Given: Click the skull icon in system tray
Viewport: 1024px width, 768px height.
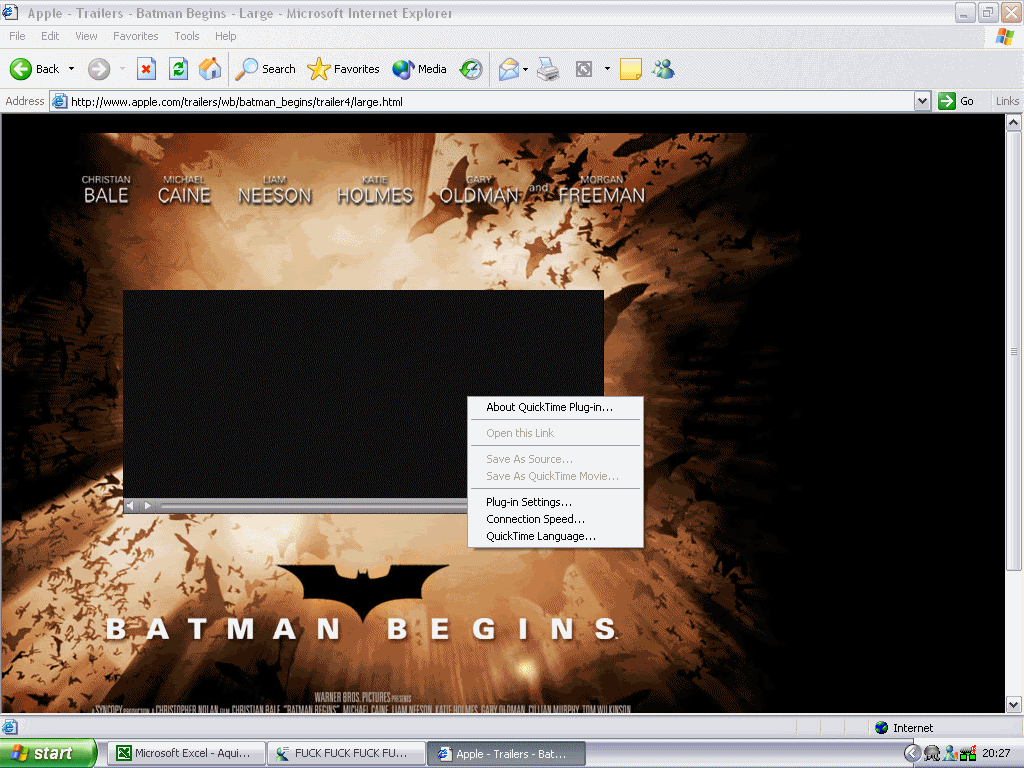Looking at the screenshot, I should pyautogui.click(x=932, y=754).
